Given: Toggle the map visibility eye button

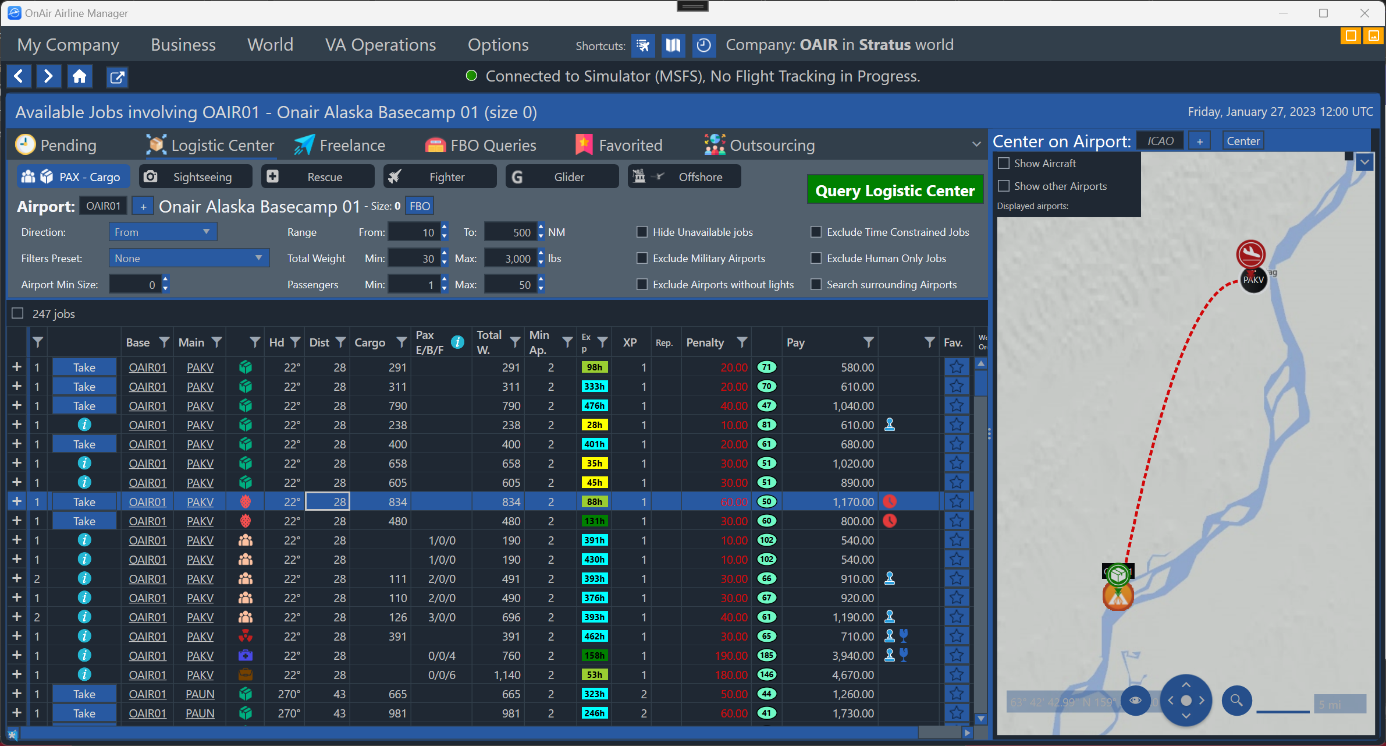Looking at the screenshot, I should (1136, 701).
